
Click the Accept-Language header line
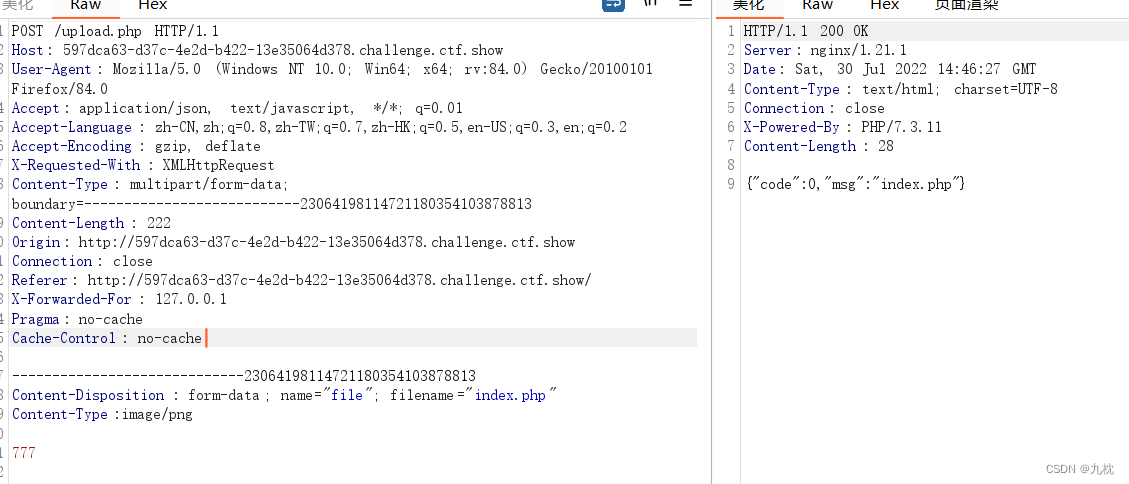pyautogui.click(x=319, y=127)
